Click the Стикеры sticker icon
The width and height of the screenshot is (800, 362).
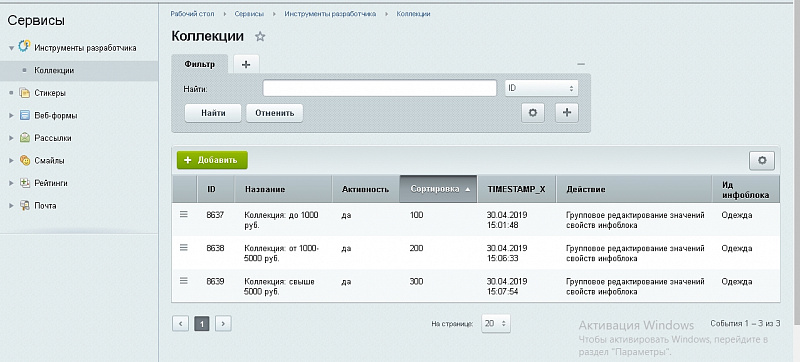click(x=24, y=93)
